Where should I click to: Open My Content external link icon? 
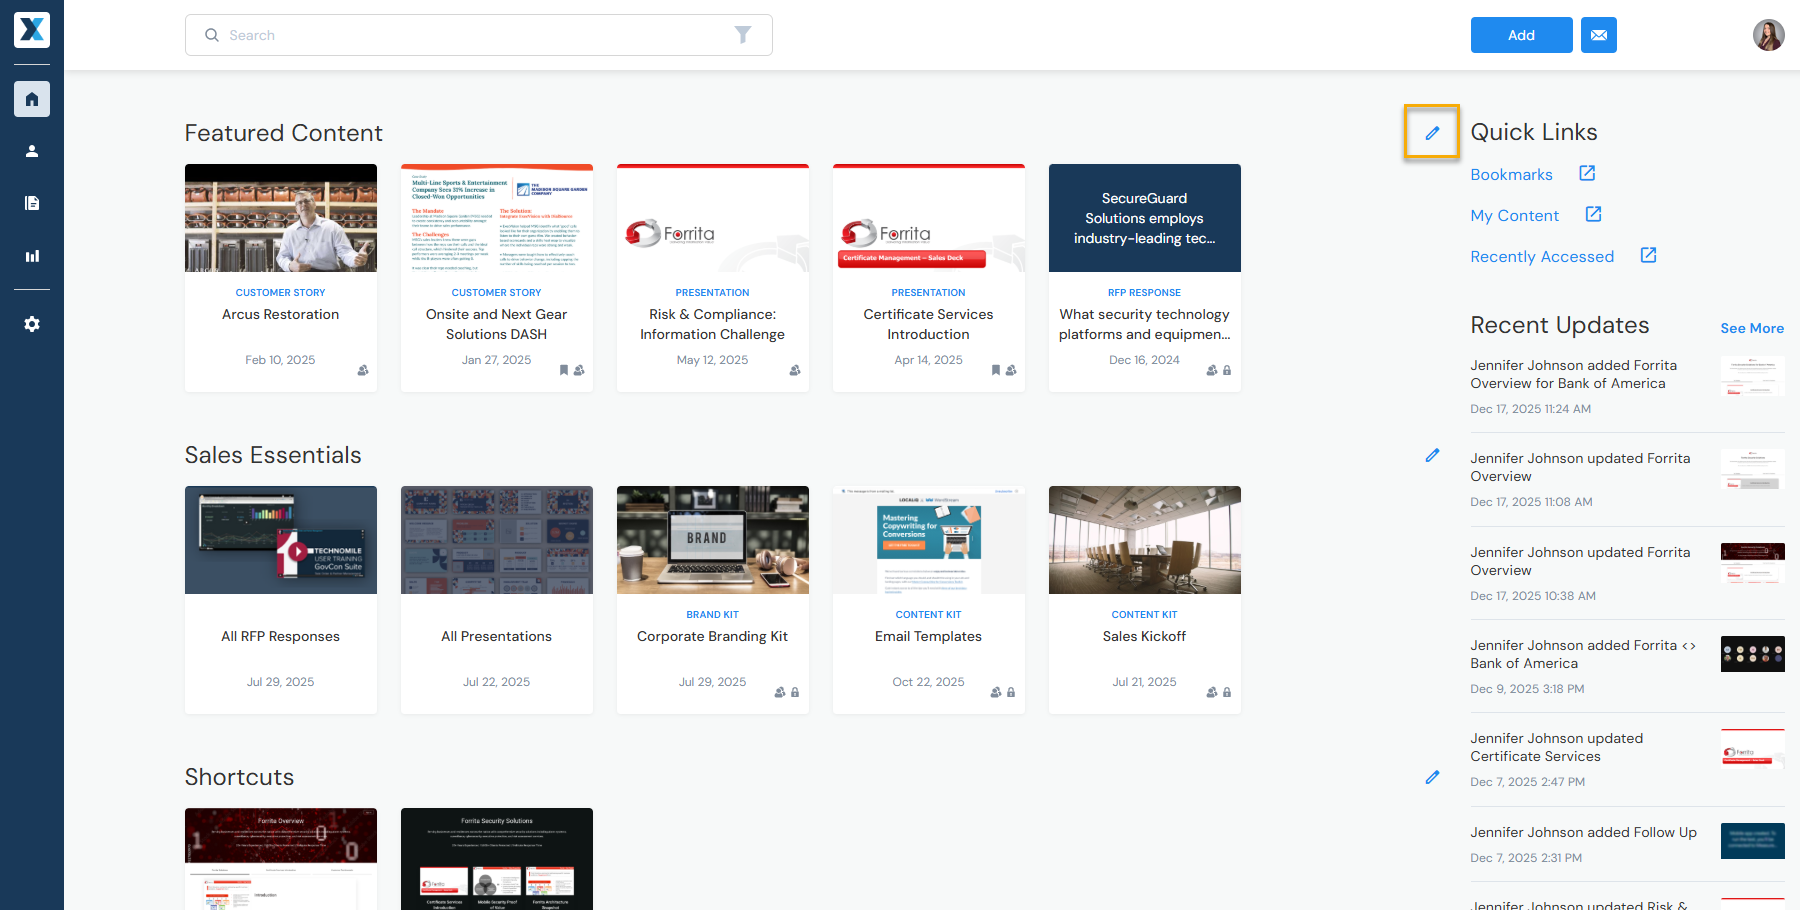coord(1594,214)
